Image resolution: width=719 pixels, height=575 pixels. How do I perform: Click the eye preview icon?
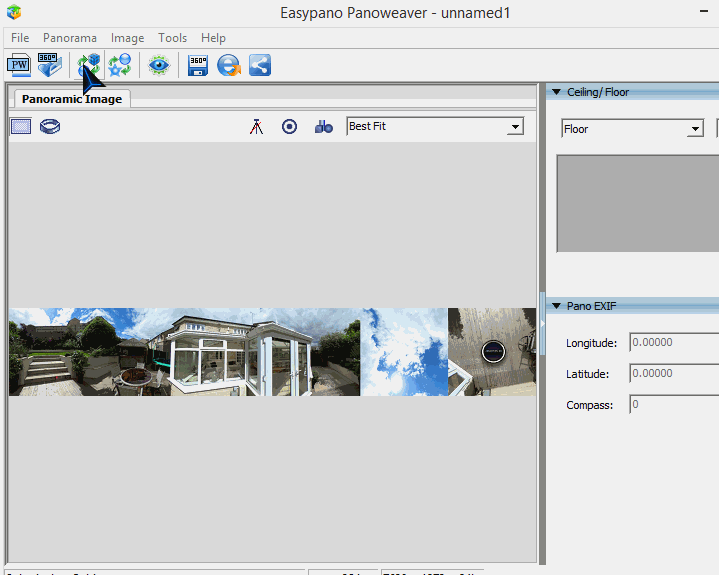point(158,65)
